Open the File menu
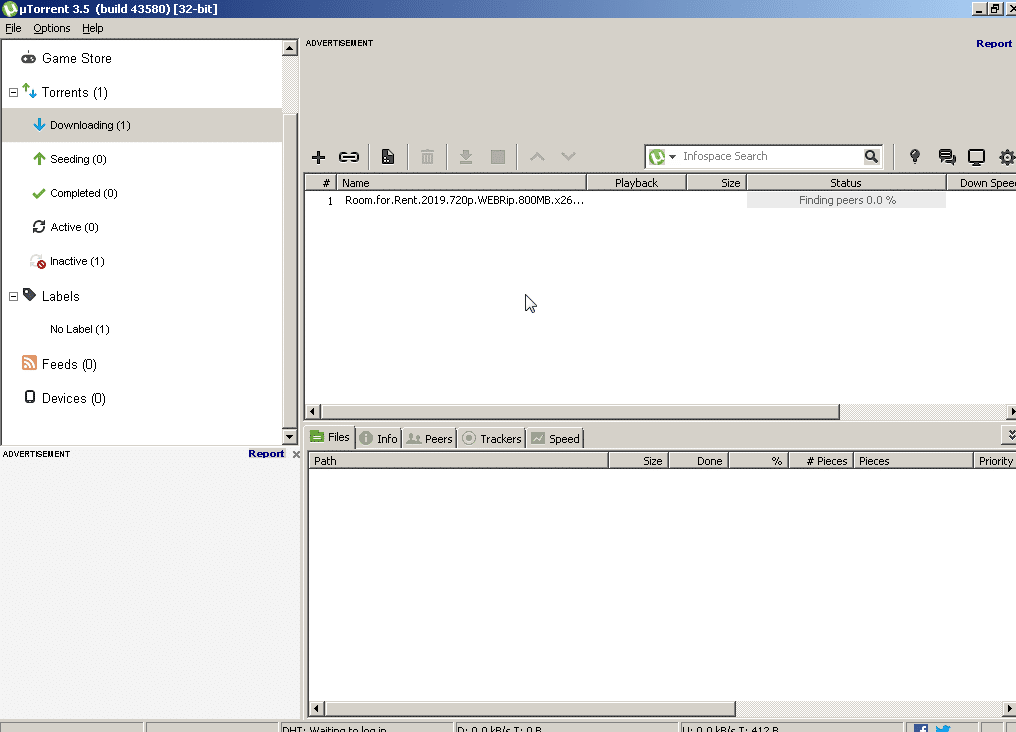This screenshot has height=732, width=1016. click(13, 28)
